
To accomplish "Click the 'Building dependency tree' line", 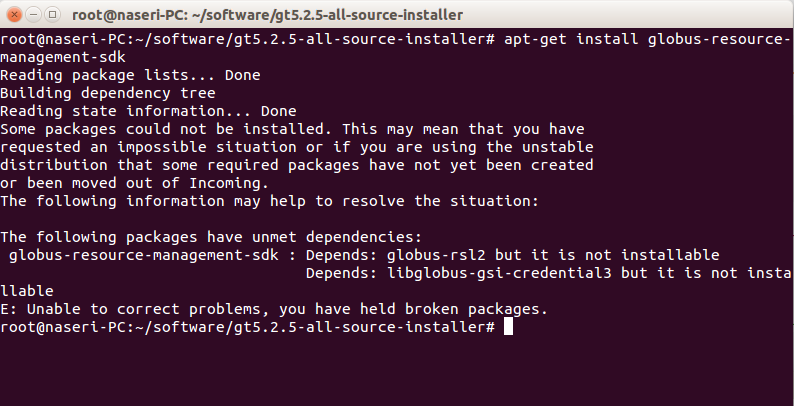I will pyautogui.click(x=108, y=93).
